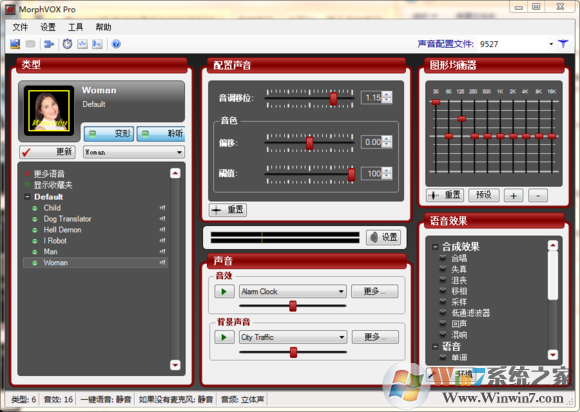Open the Woman voice dropdown
The height and width of the screenshot is (412, 580).
(134, 152)
